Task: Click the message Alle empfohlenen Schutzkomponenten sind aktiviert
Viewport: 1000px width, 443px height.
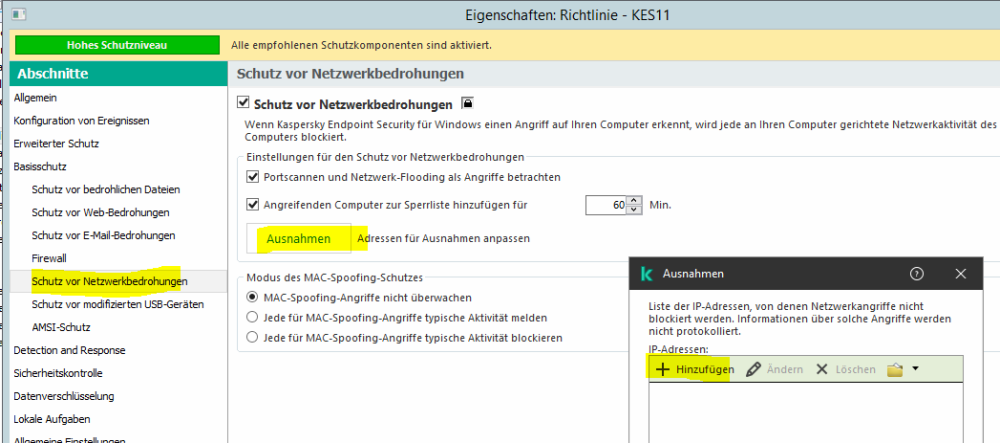Action: point(361,45)
